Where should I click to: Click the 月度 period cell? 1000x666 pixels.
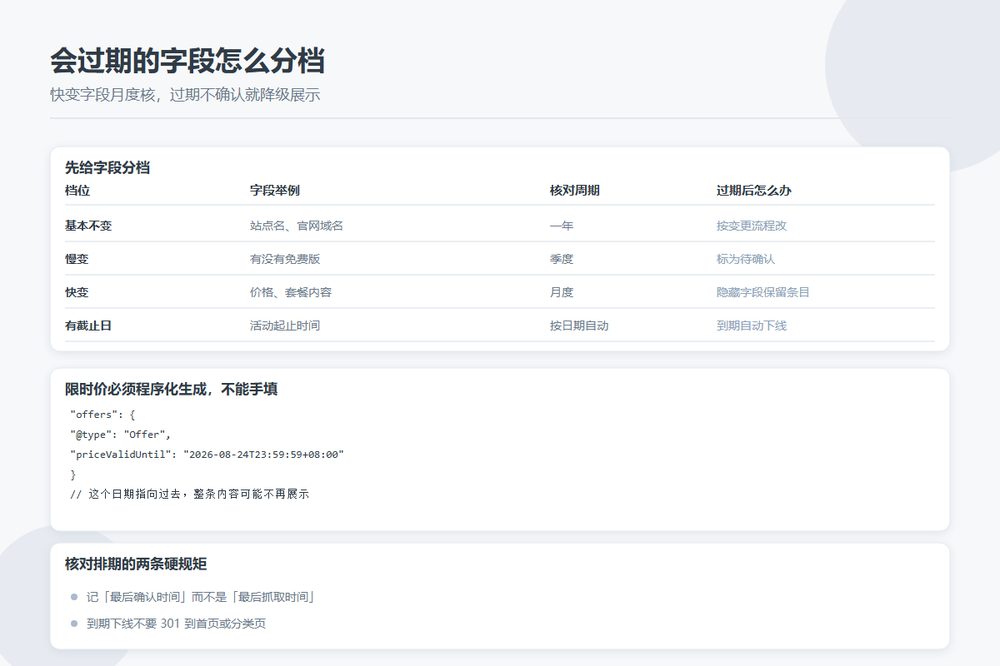tap(561, 292)
